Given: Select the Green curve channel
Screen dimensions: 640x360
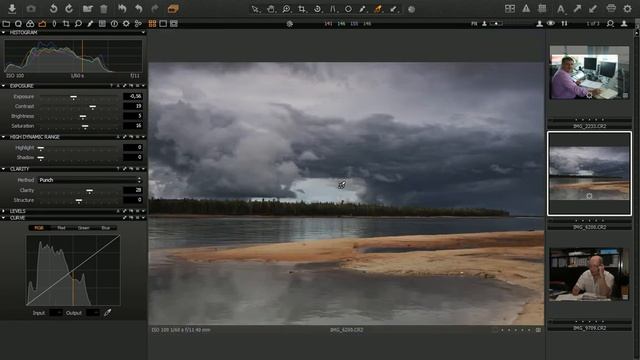Looking at the screenshot, I should pyautogui.click(x=83, y=228).
